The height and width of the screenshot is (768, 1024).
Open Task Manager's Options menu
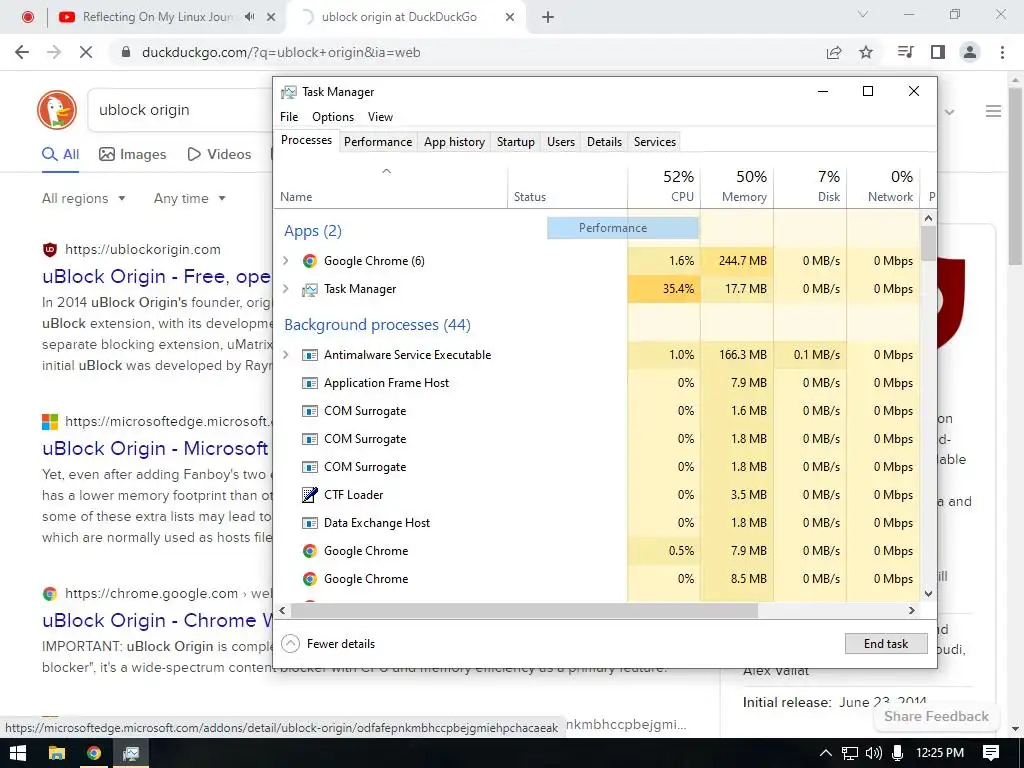click(332, 117)
